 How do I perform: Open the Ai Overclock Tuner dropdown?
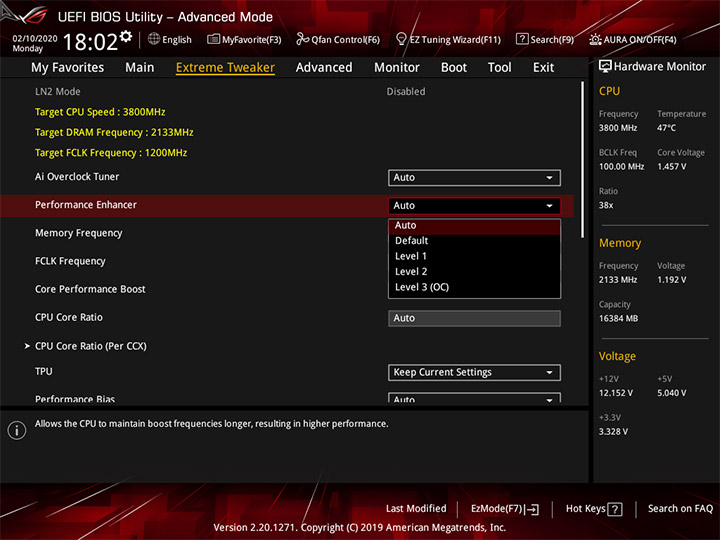474,178
